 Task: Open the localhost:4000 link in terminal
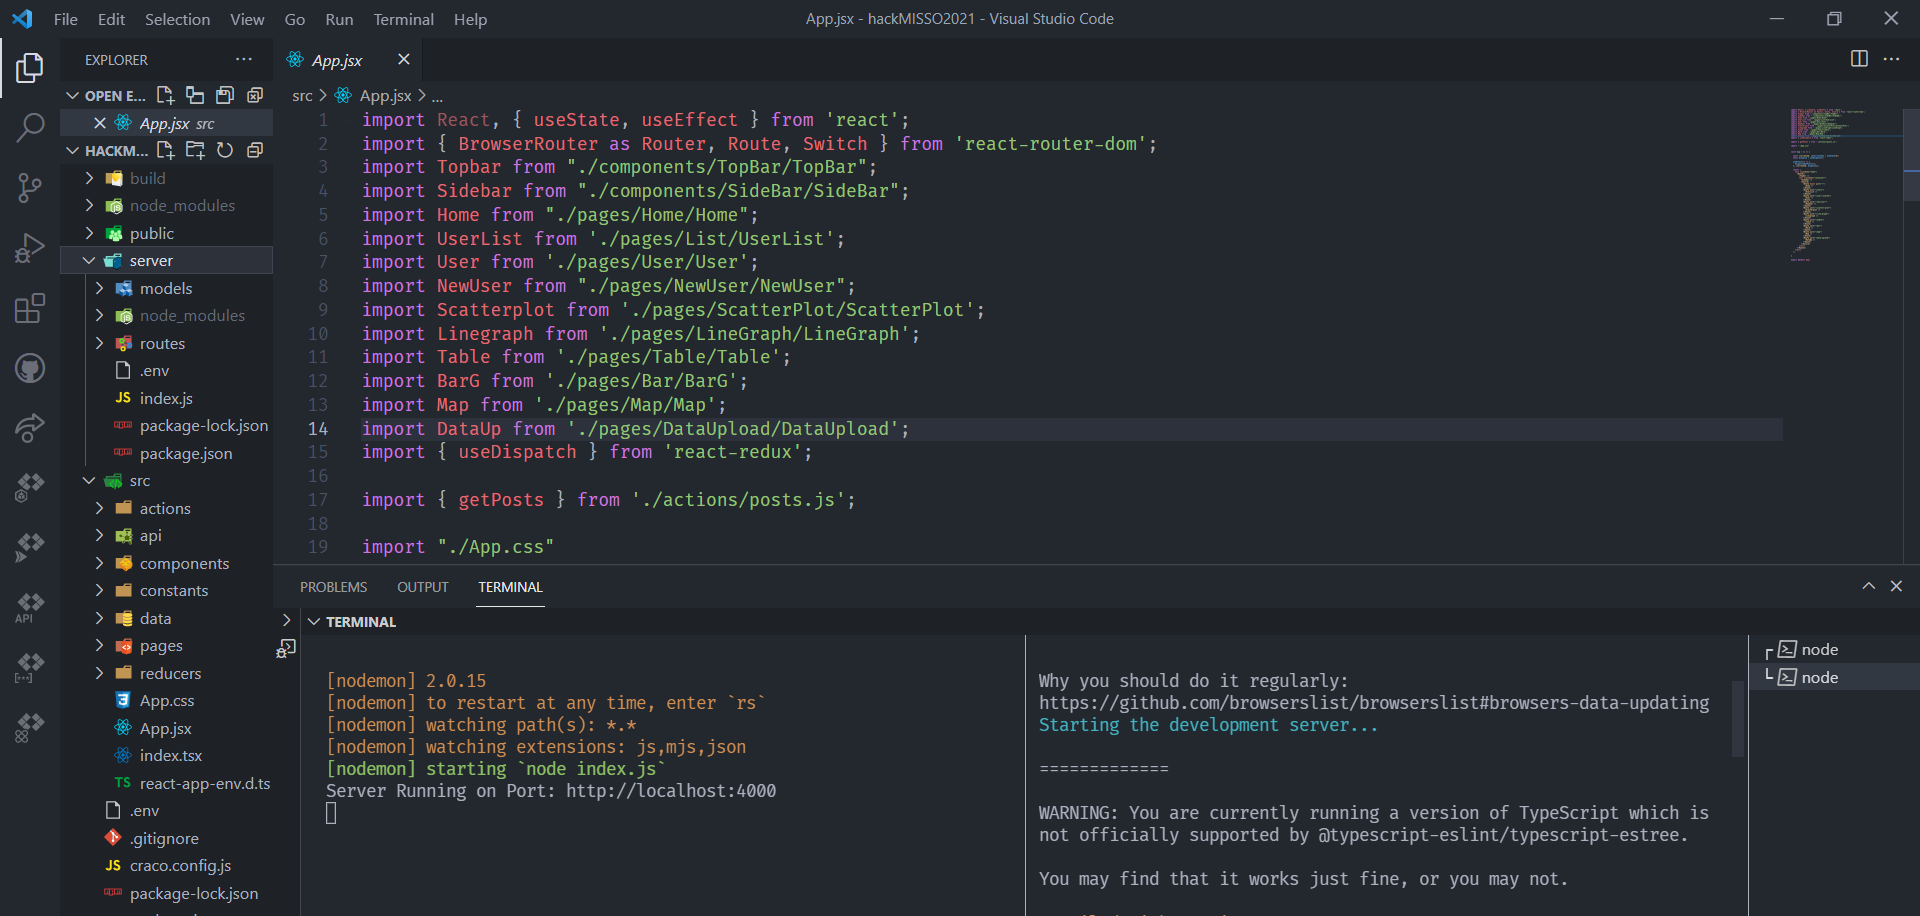[x=671, y=791]
